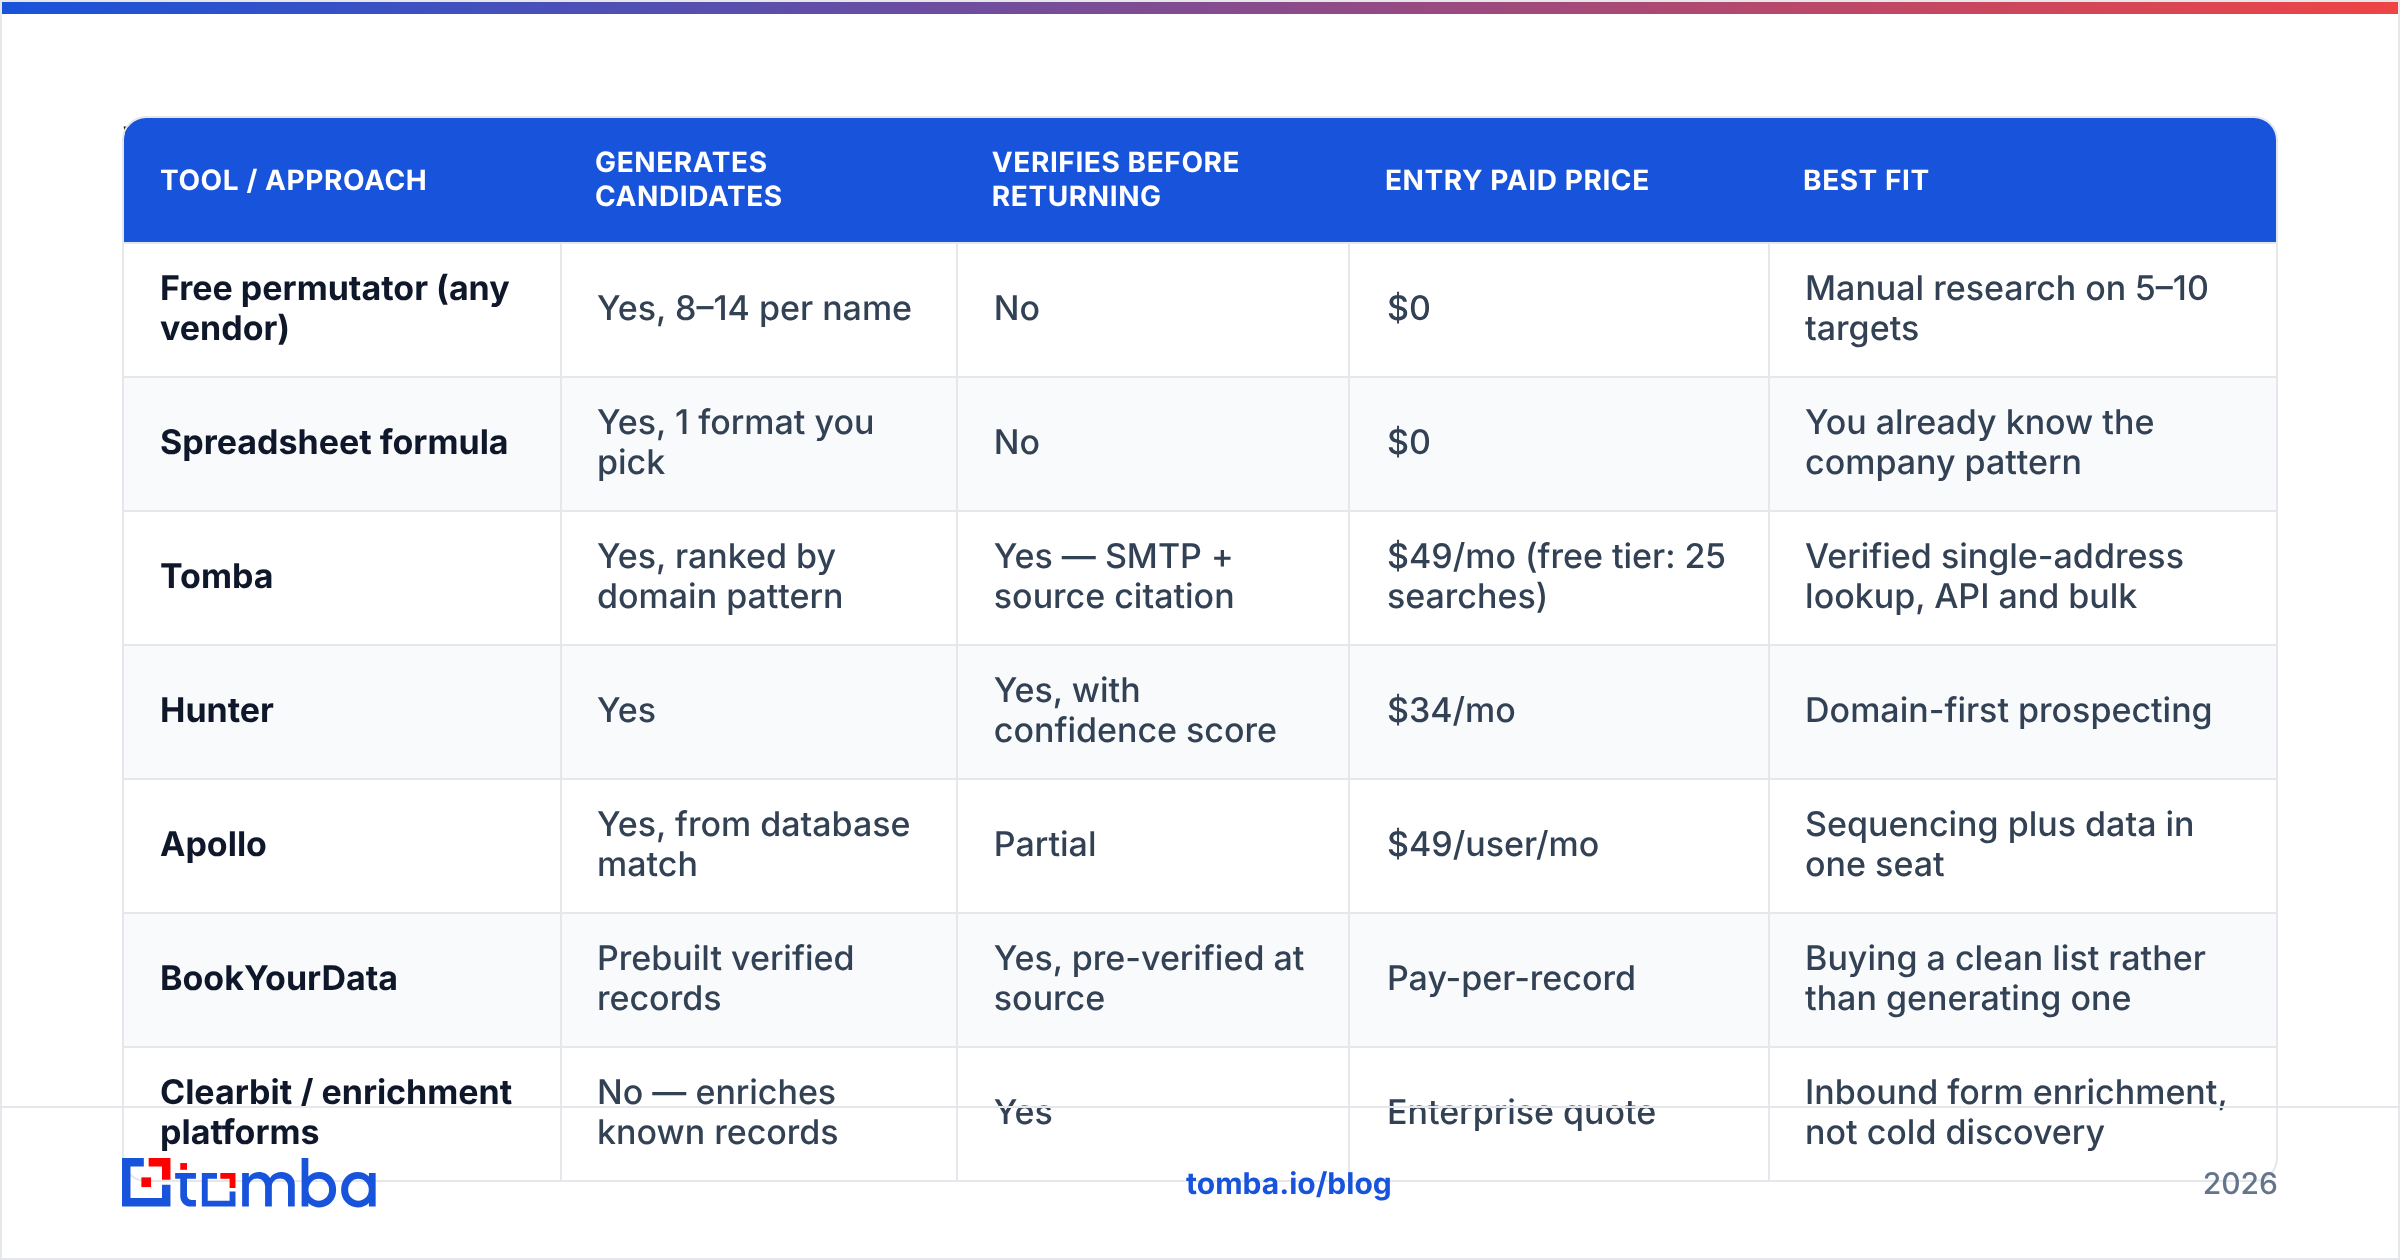
Task: Click the "Spreadsheet formula" row name
Action: 334,442
